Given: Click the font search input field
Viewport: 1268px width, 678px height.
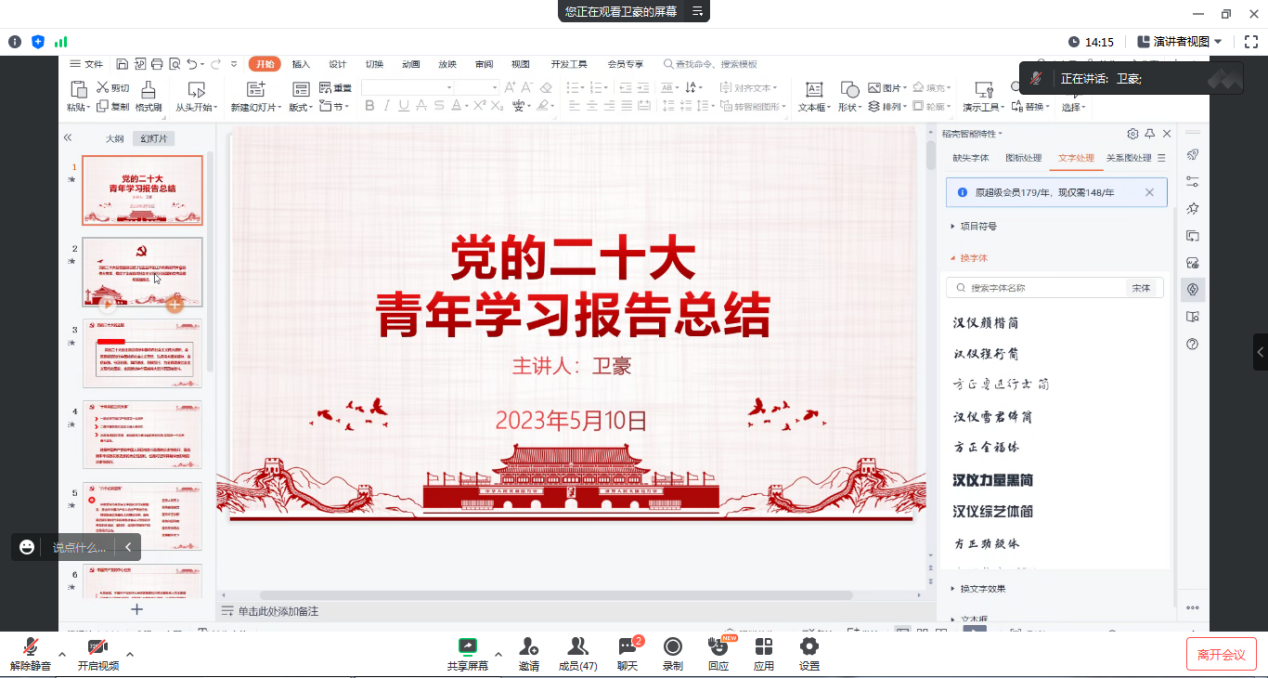Looking at the screenshot, I should point(1037,288).
